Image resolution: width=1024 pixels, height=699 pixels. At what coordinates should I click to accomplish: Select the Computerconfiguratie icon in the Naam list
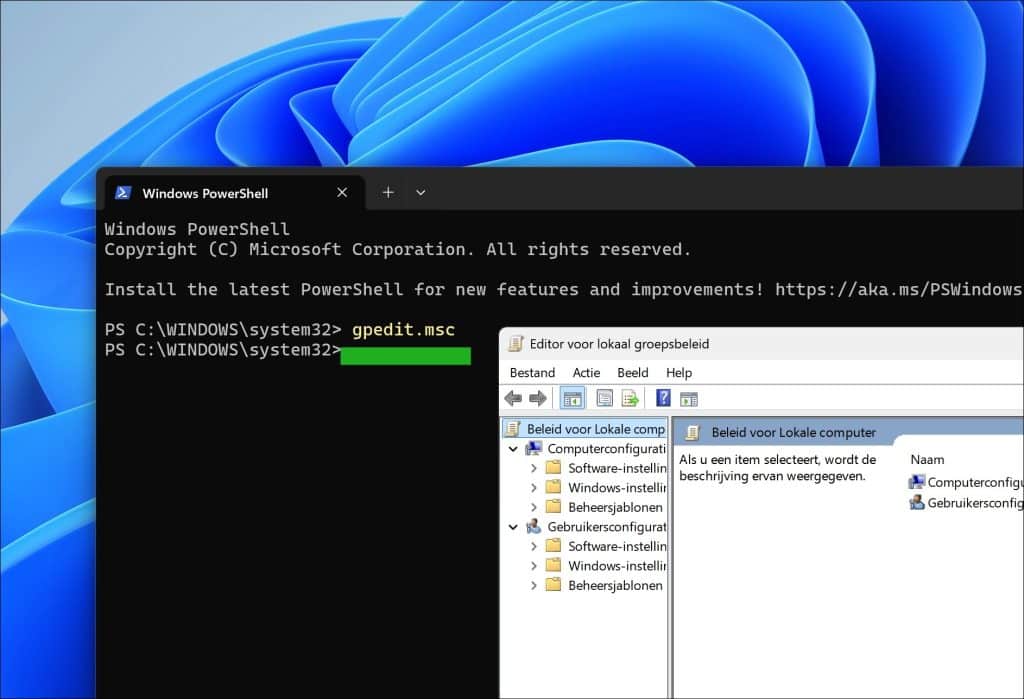pyautogui.click(x=917, y=481)
